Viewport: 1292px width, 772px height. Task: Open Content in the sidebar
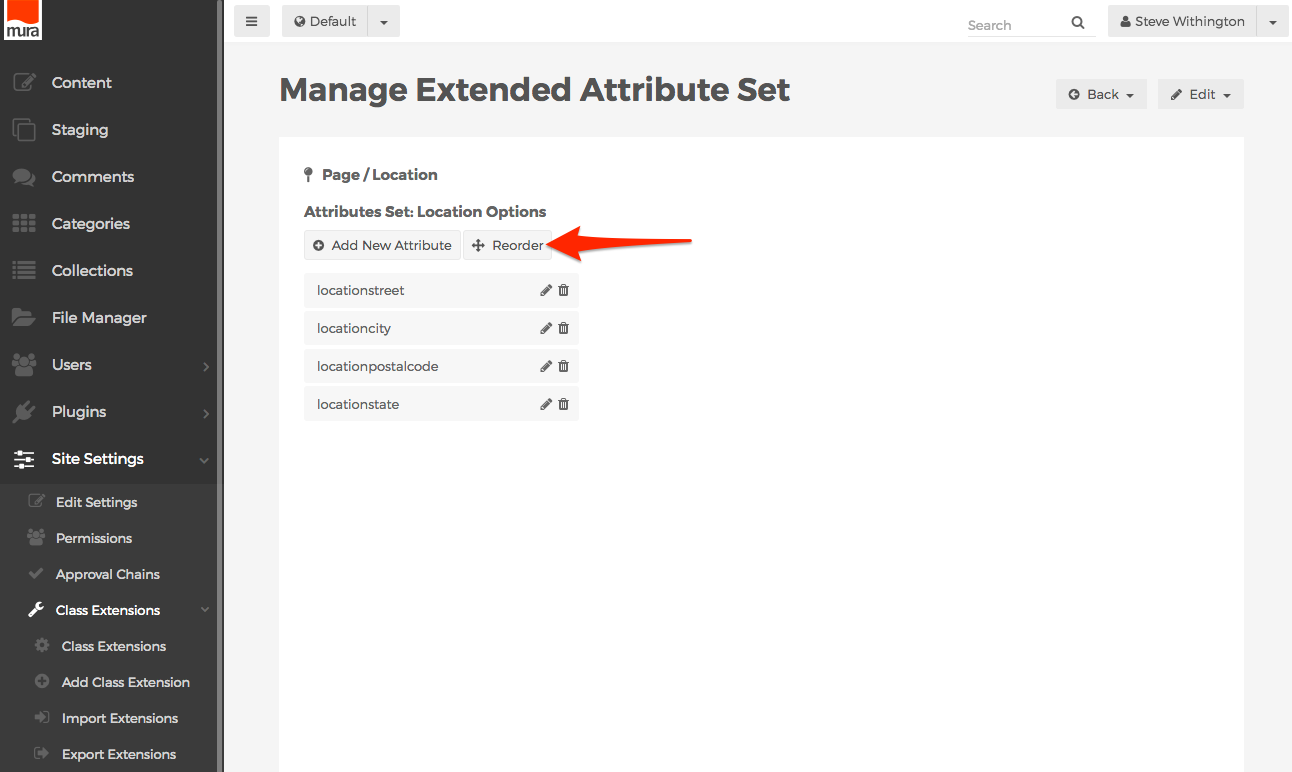pyautogui.click(x=82, y=83)
